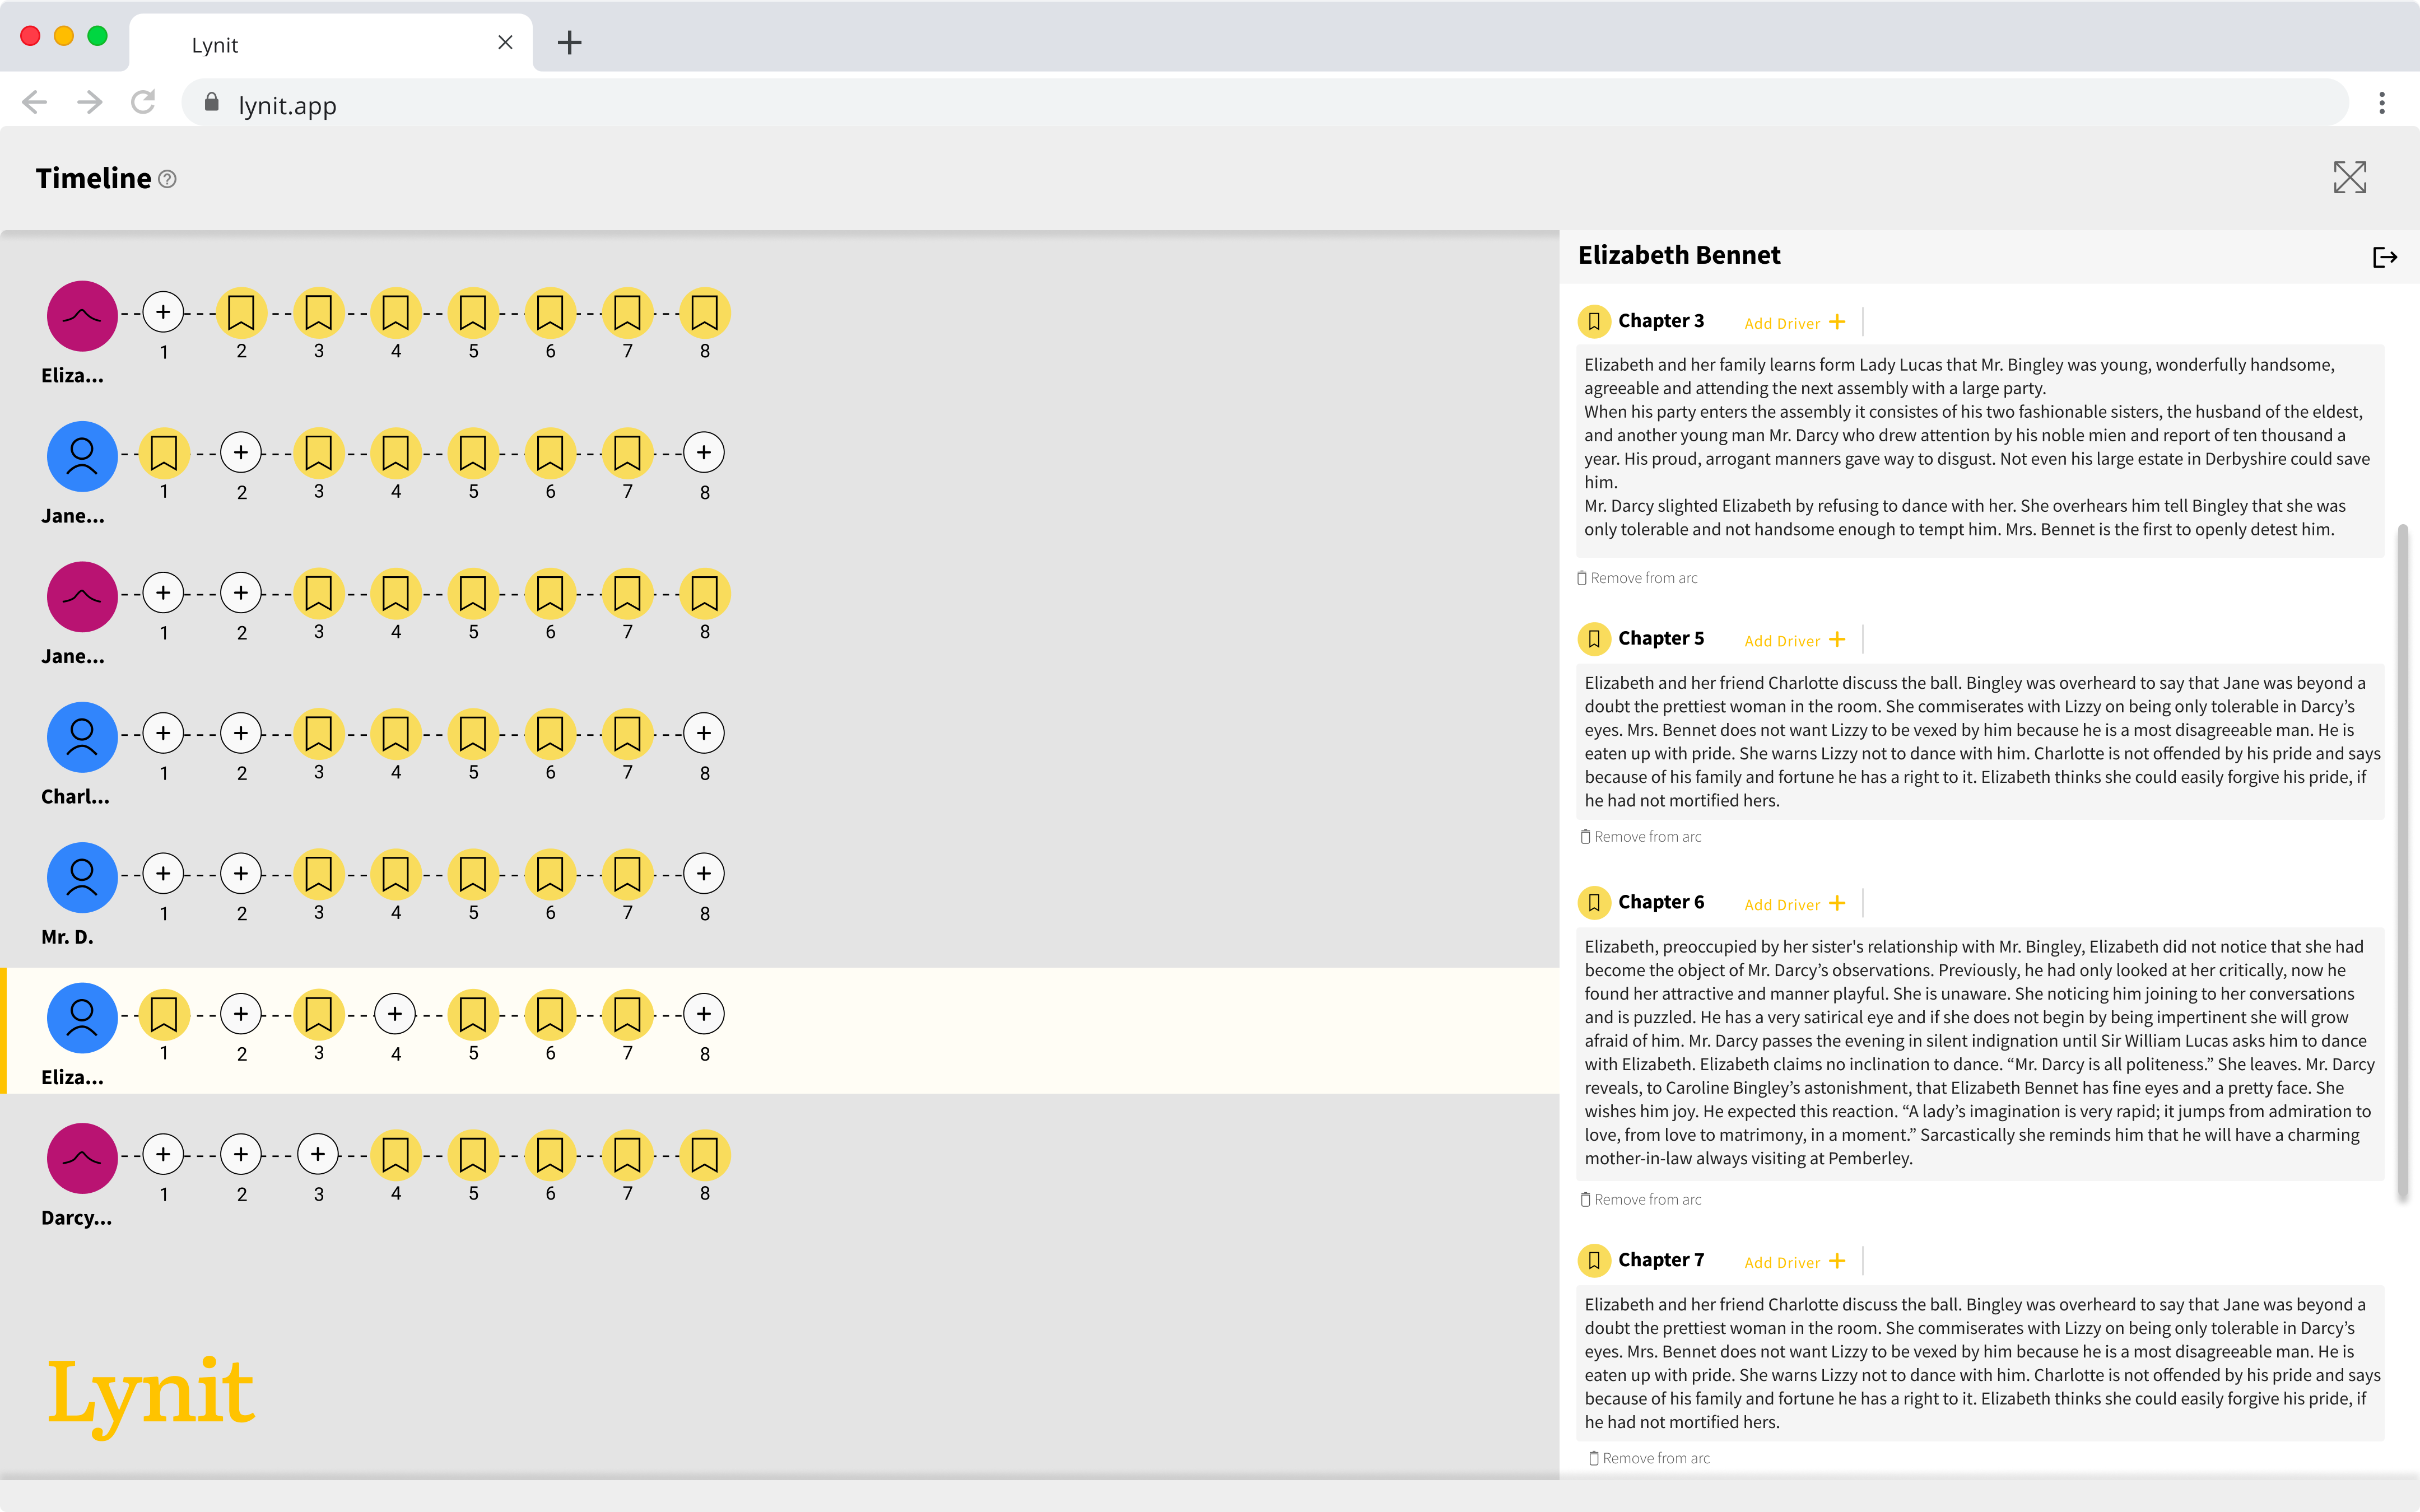Add a driver to Chapter 5
This screenshot has height=1512, width=2420.
click(x=1794, y=641)
